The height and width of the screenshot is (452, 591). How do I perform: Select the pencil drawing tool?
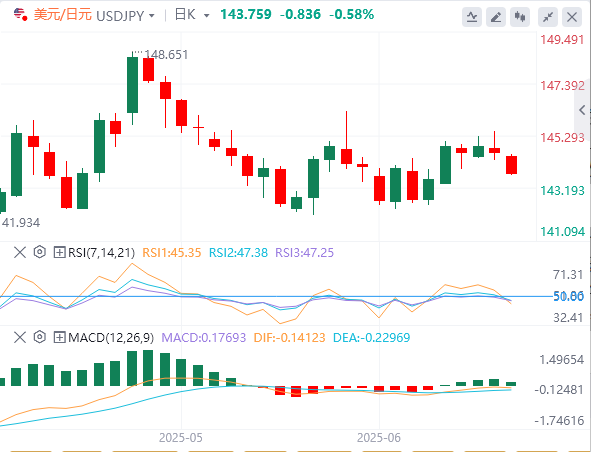pyautogui.click(x=496, y=17)
